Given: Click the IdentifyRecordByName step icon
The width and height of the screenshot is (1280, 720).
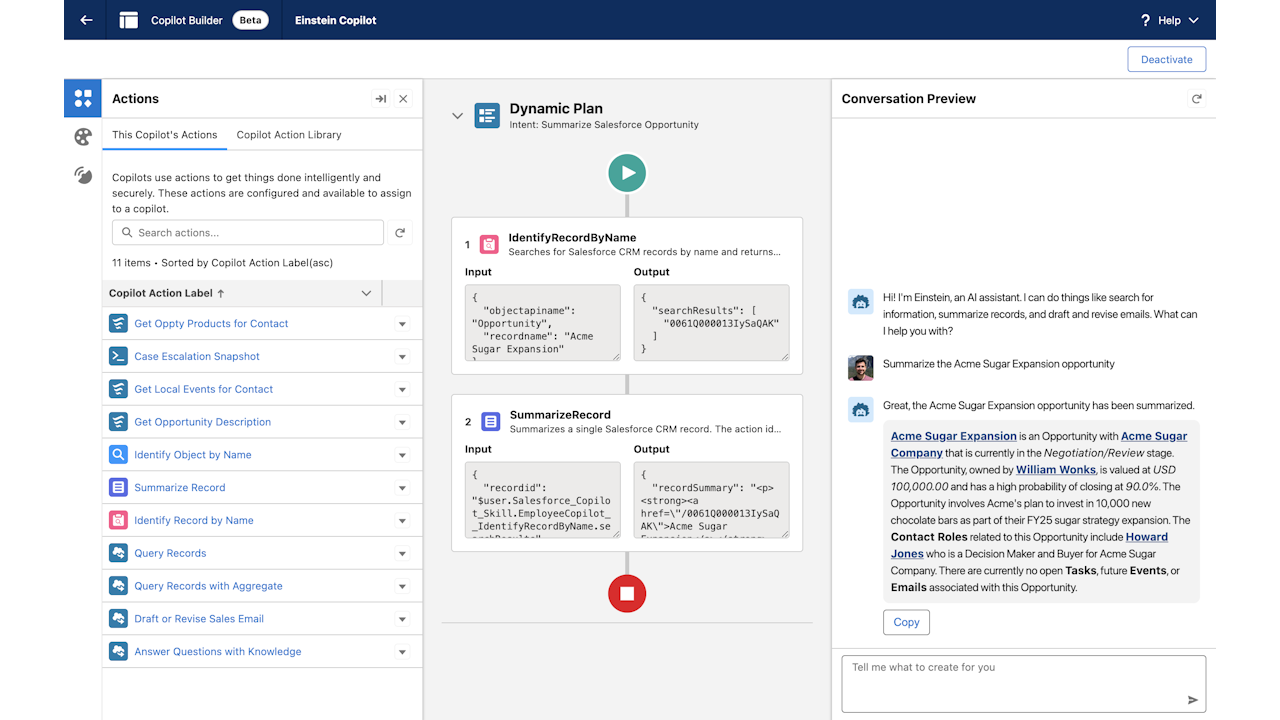Looking at the screenshot, I should coord(489,244).
